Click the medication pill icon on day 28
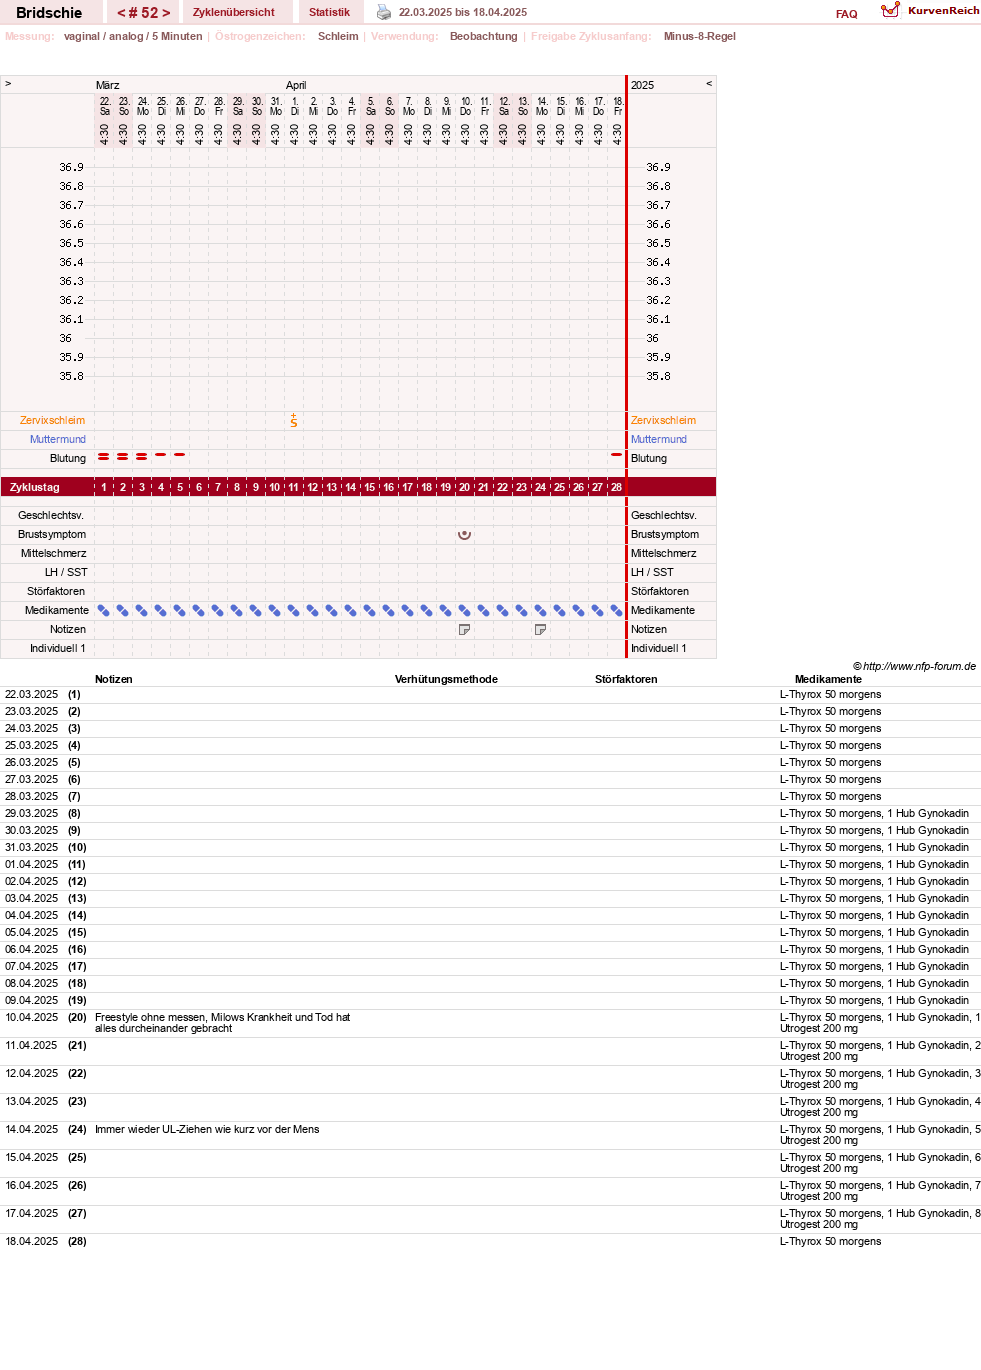The width and height of the screenshot is (981, 1370). pos(616,611)
